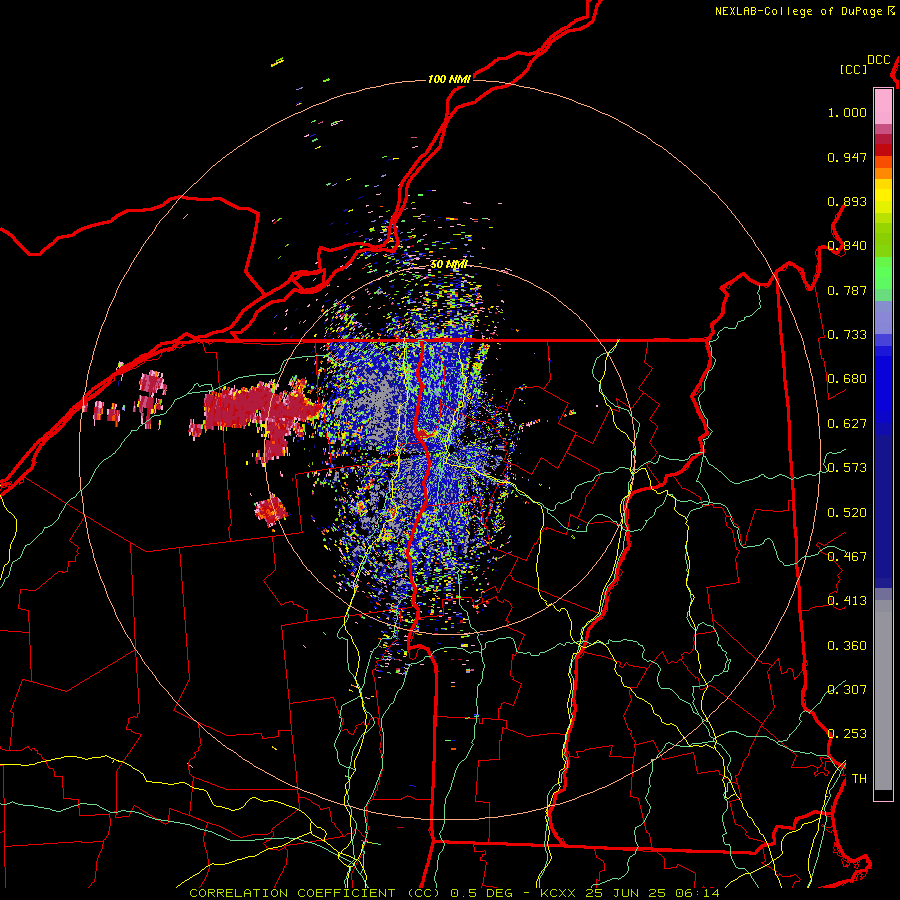The width and height of the screenshot is (900, 900).
Task: Select the pink swatch at top of color bar
Action: (883, 106)
